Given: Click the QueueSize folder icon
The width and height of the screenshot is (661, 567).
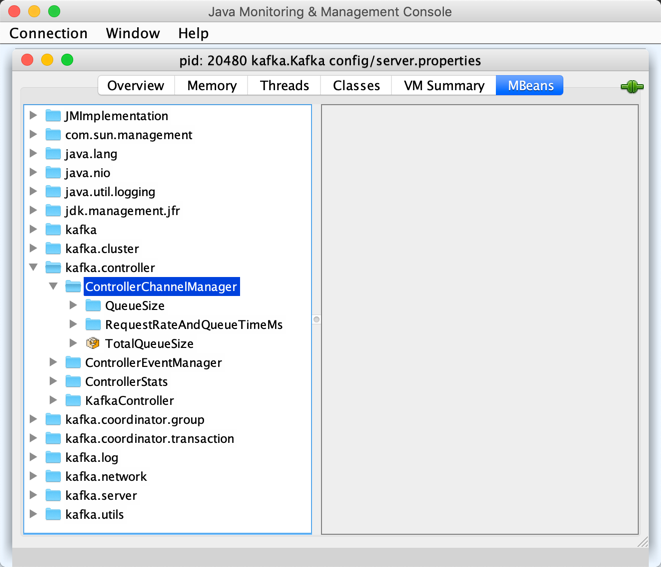Looking at the screenshot, I should point(93,306).
